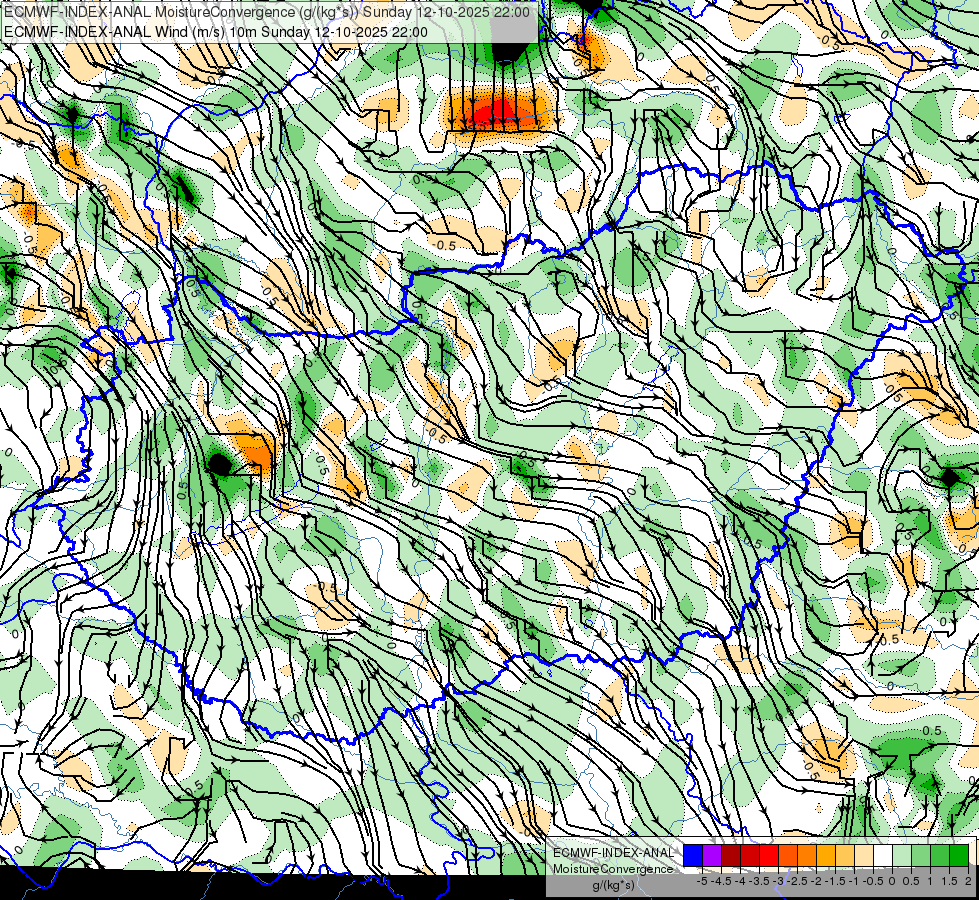This screenshot has width=979, height=900.
Task: Click the purple legend color swatch
Action: click(712, 855)
